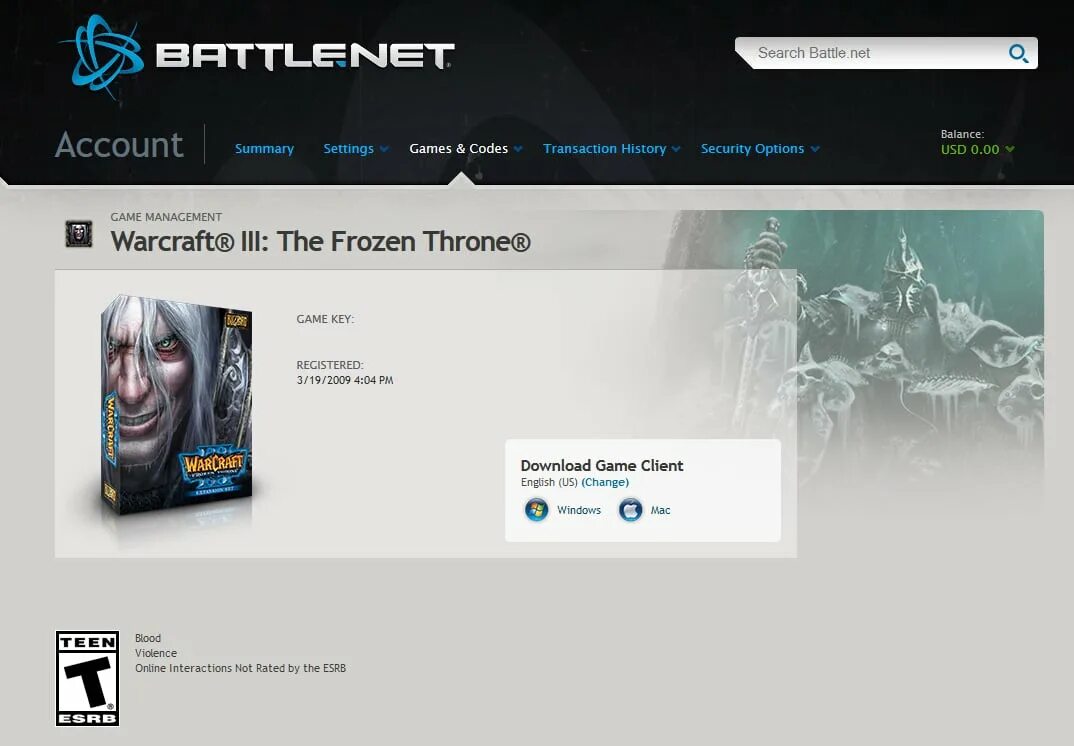
Task: Click the Windows download link text
Action: (x=579, y=510)
